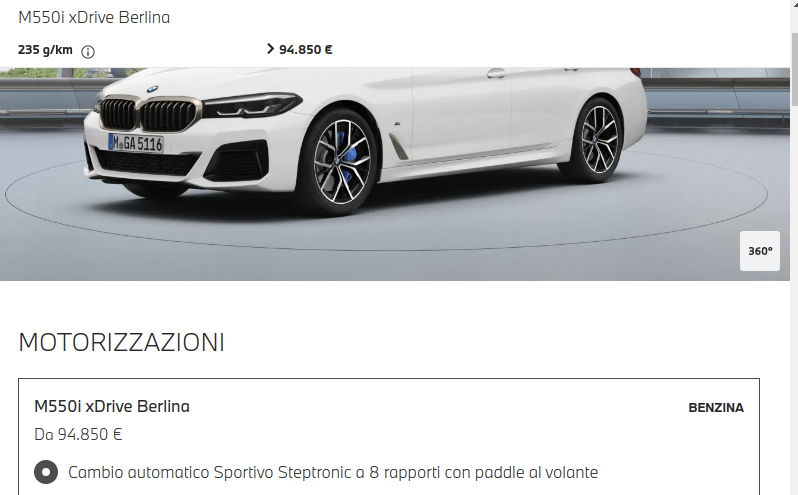
Task: Click the chevron arrow before 94.850 €
Action: 270,49
